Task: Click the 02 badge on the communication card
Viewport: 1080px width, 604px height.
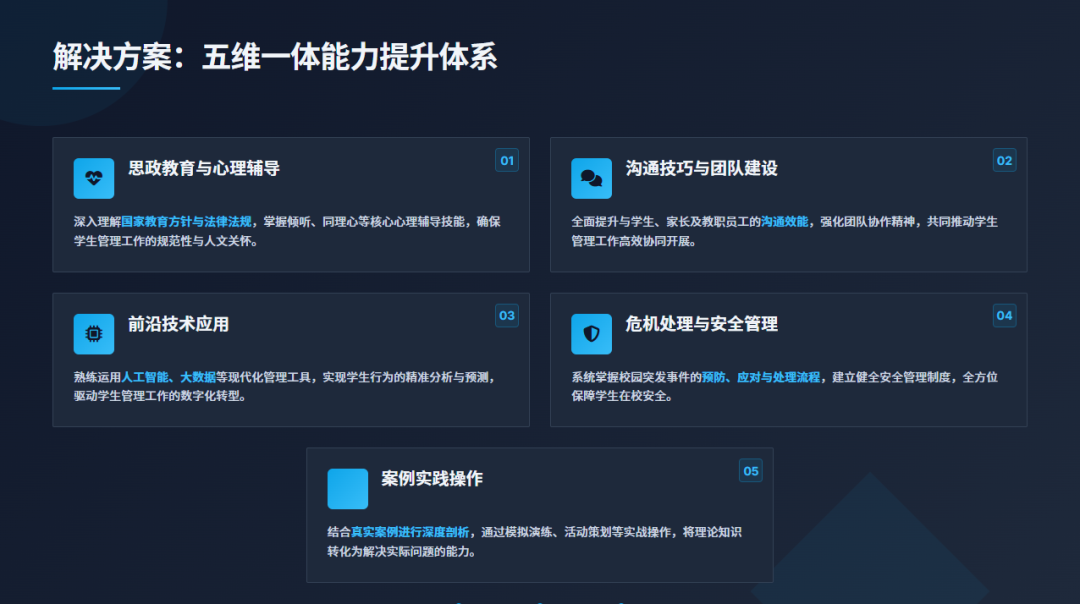Action: pos(1004,160)
